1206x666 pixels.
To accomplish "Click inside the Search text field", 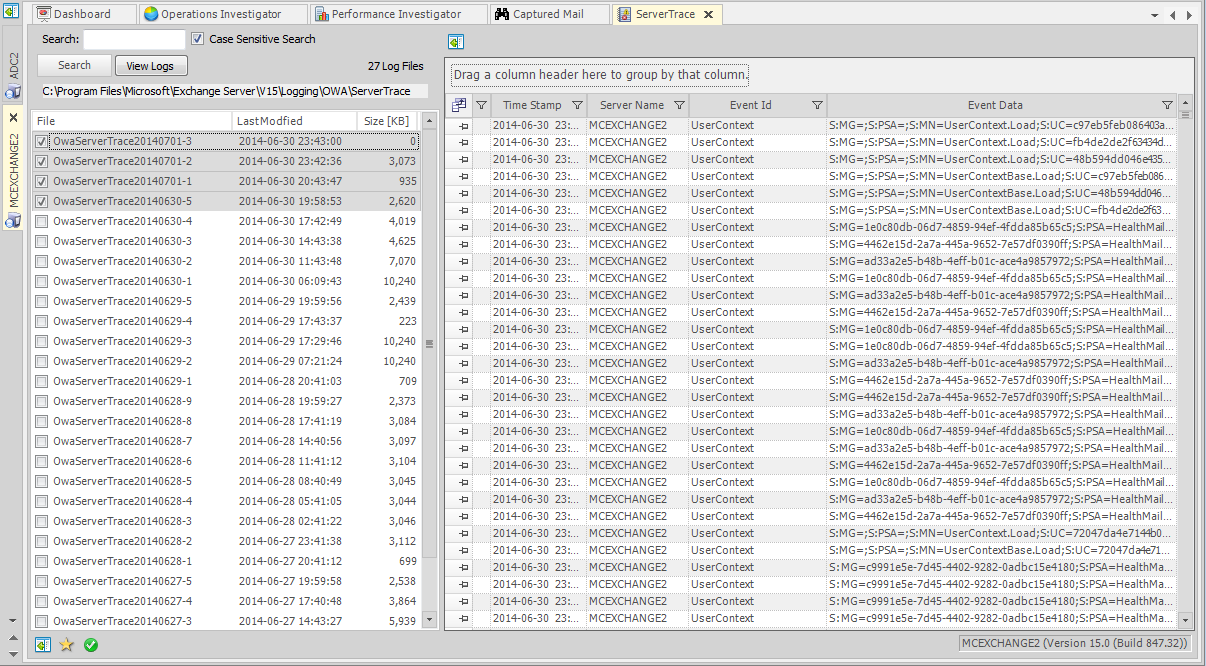I will pos(134,39).
